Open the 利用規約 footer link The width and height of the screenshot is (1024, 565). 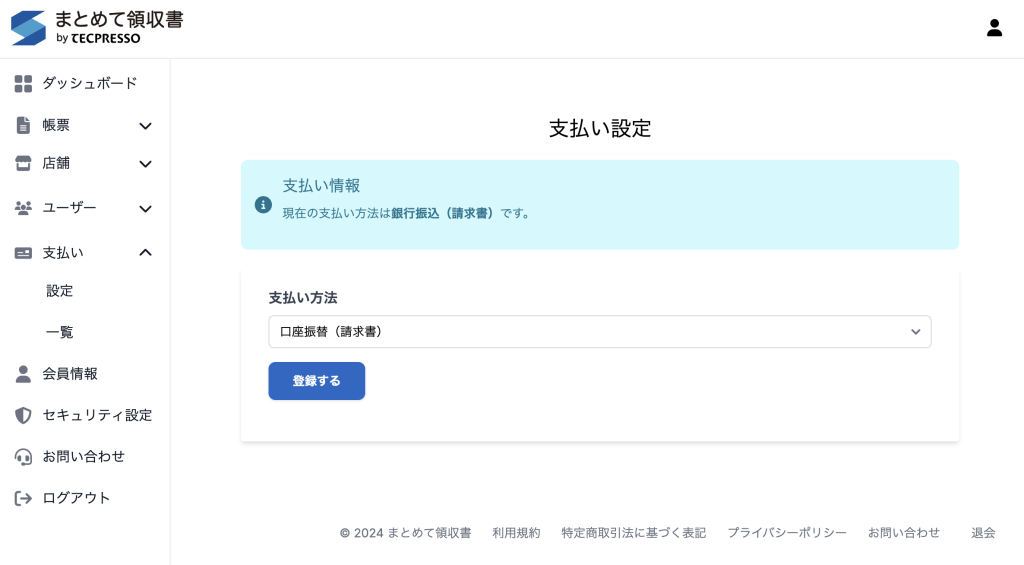coord(516,533)
